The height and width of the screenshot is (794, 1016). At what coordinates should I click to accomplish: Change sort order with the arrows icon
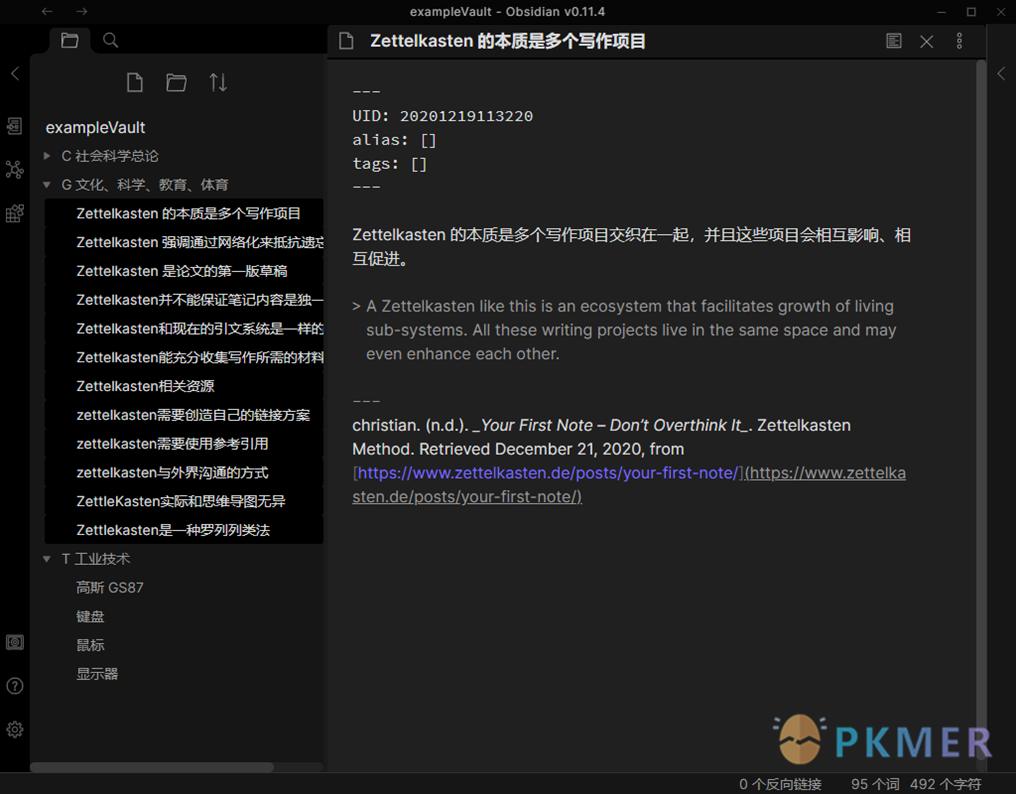pos(218,82)
